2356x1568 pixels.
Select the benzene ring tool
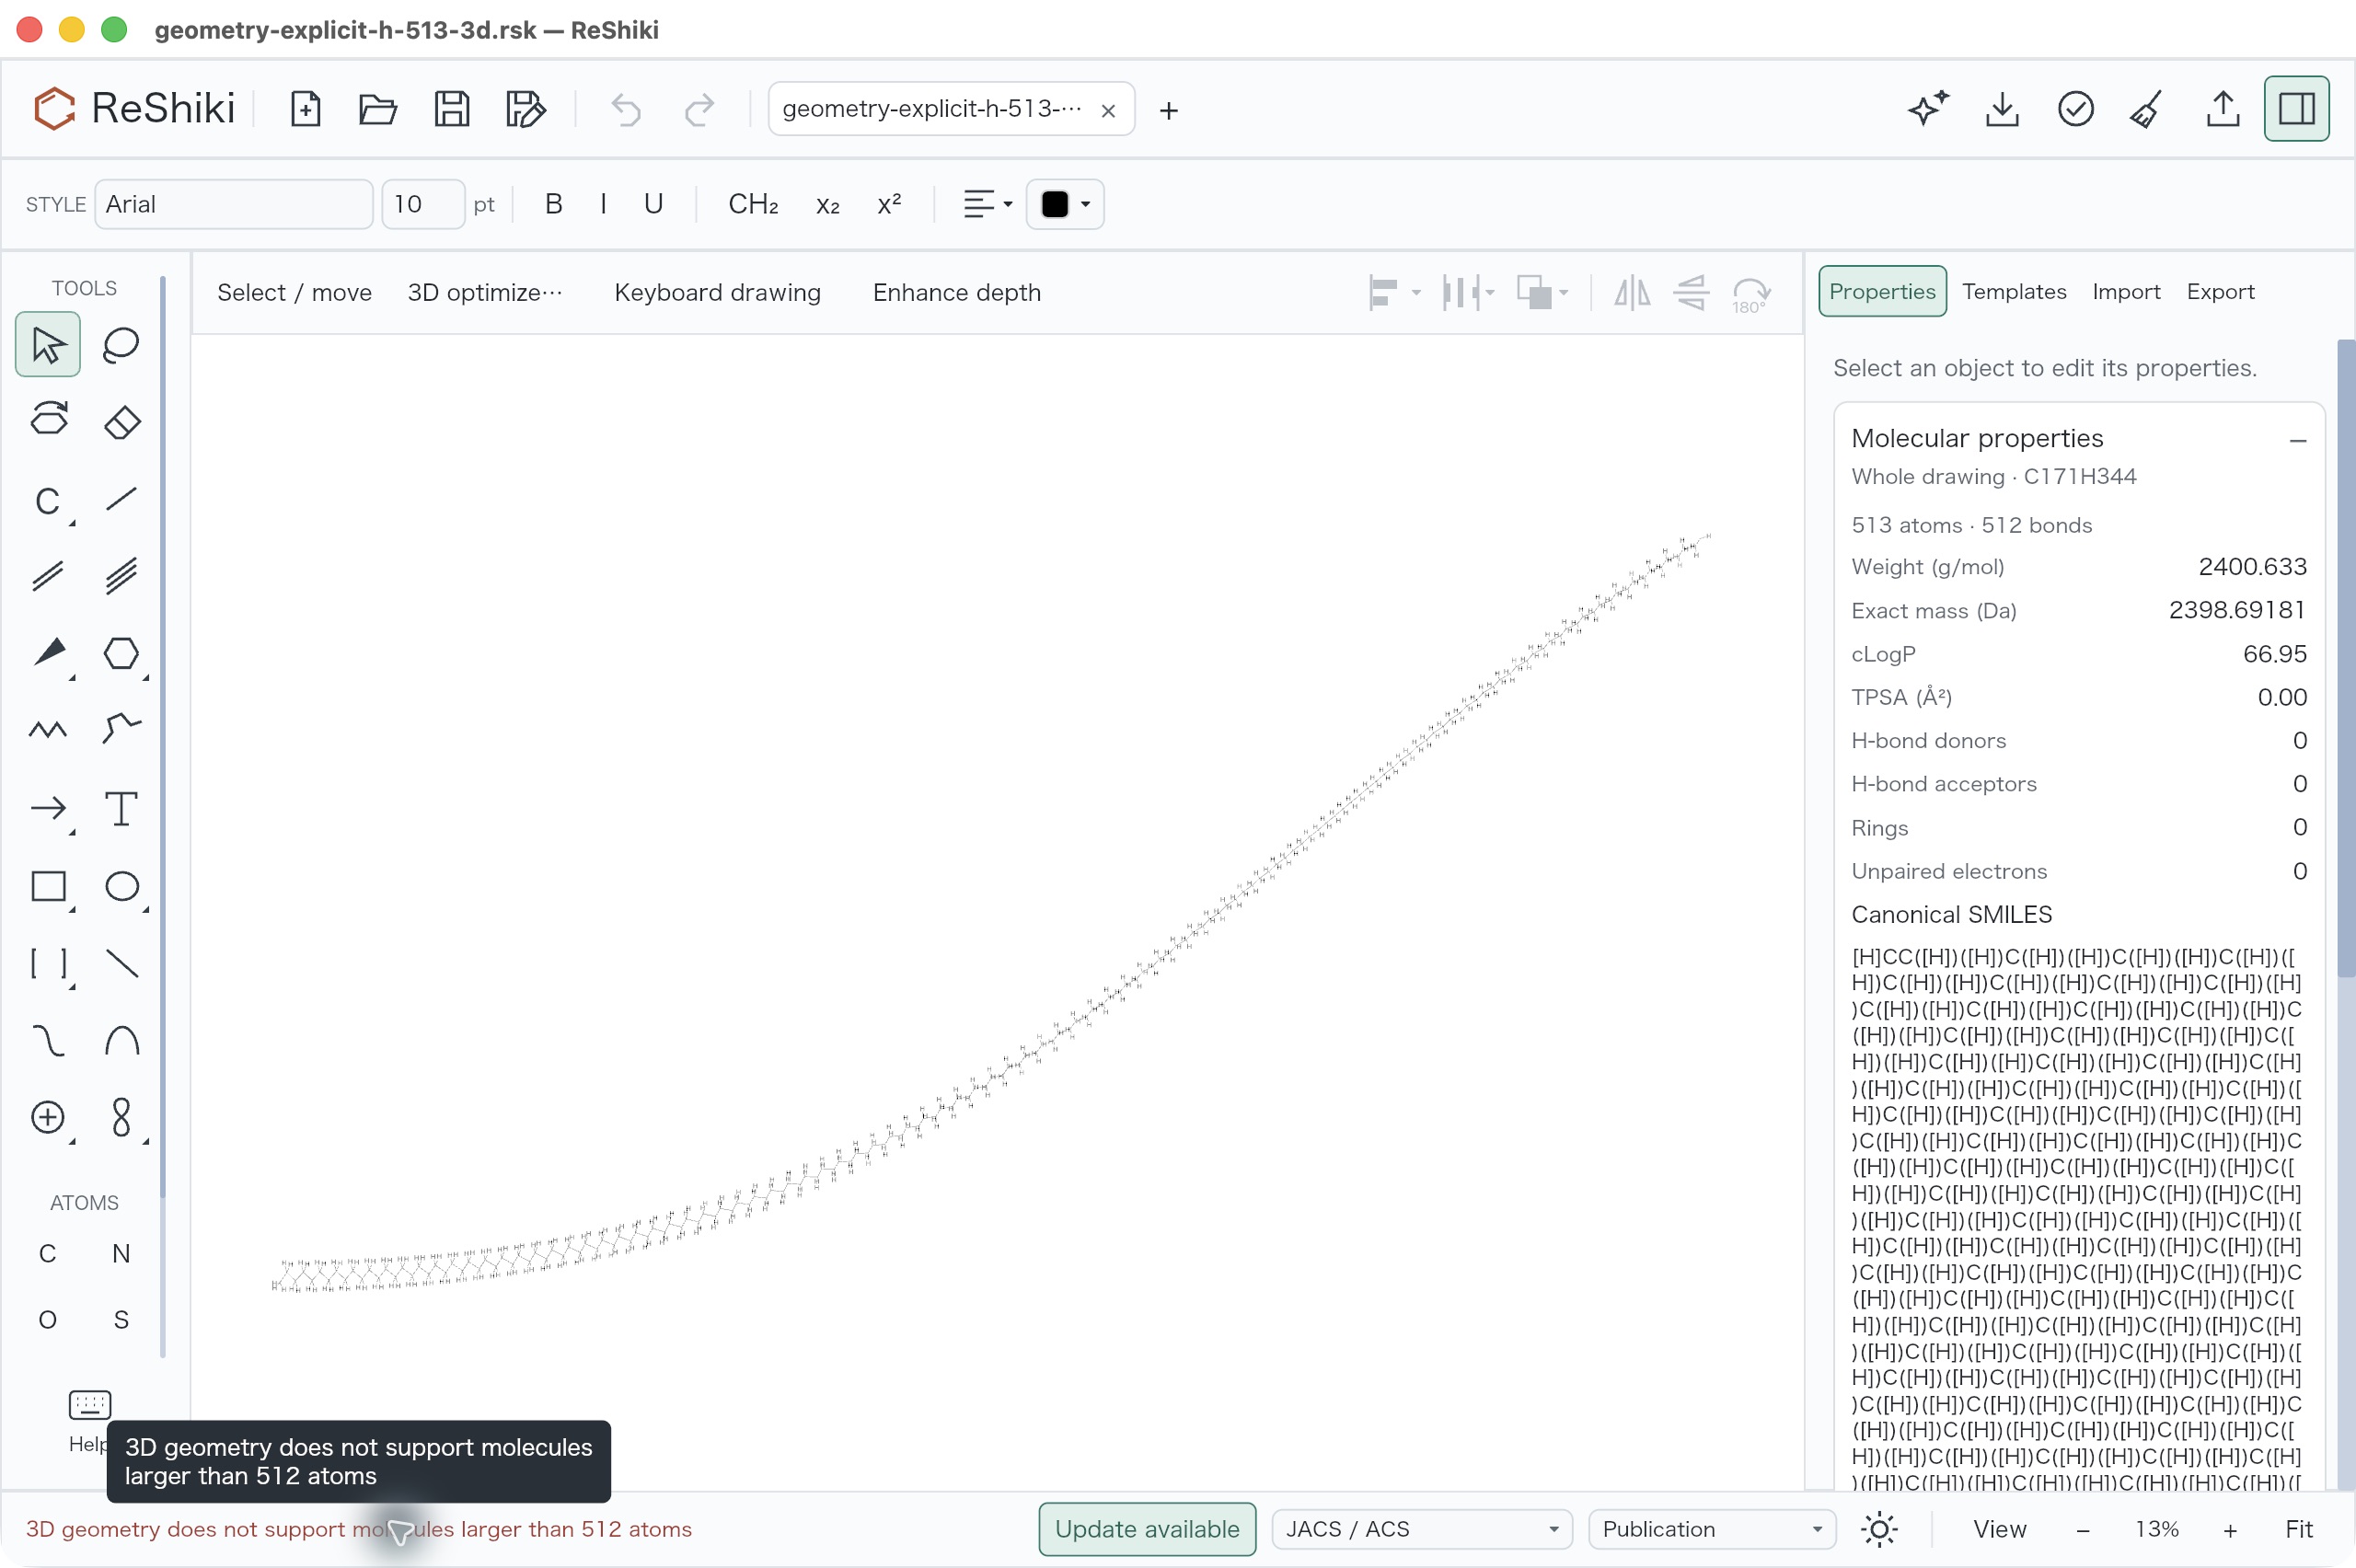[x=121, y=654]
